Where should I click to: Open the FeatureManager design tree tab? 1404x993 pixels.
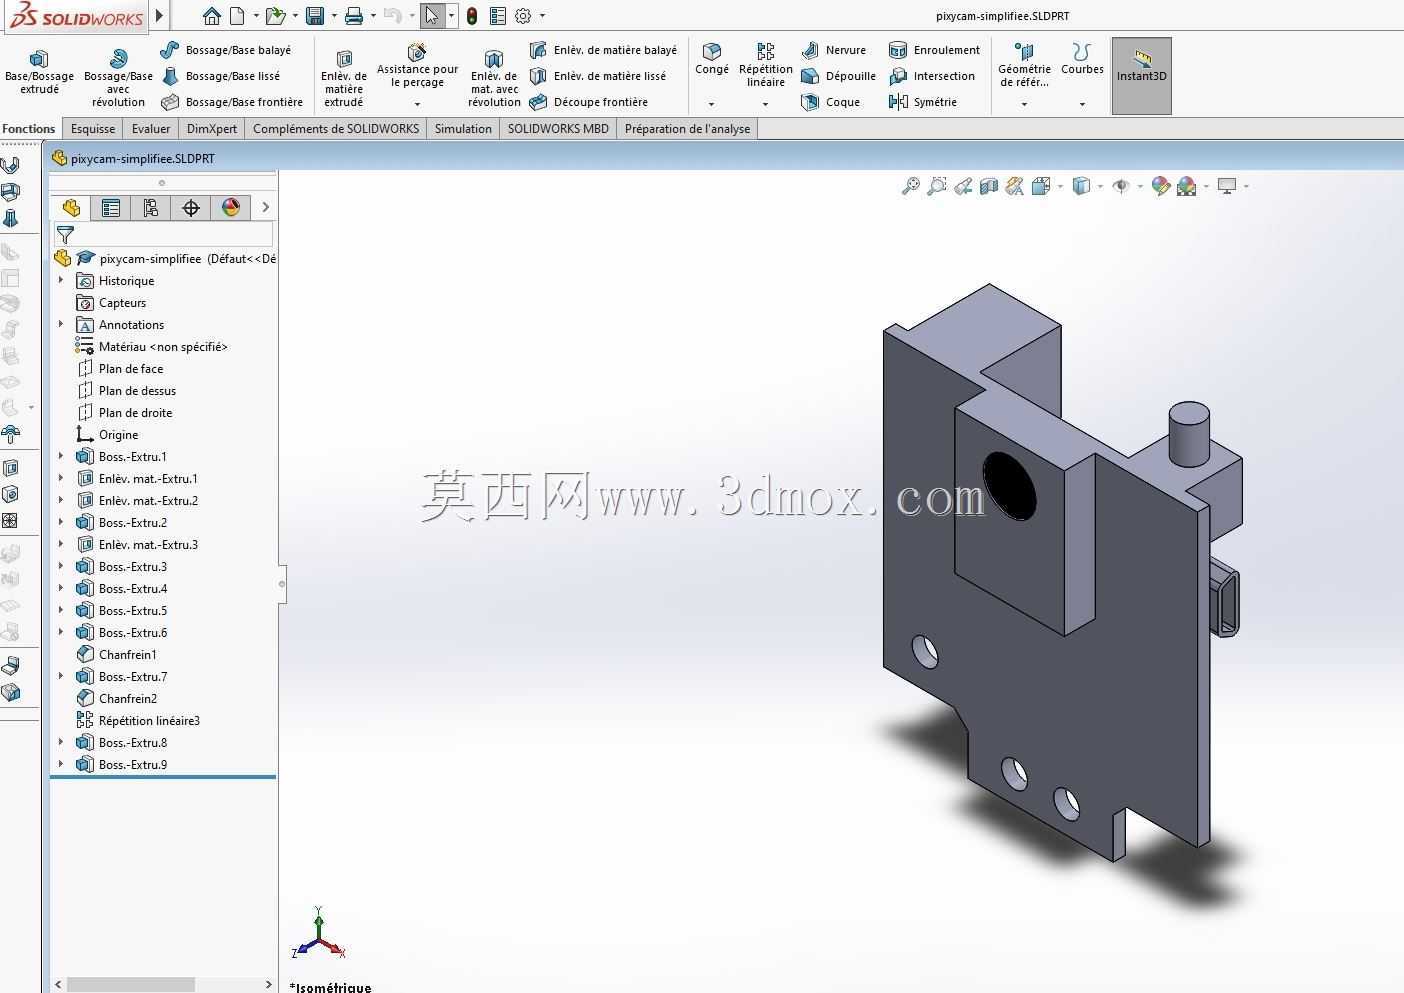(71, 207)
